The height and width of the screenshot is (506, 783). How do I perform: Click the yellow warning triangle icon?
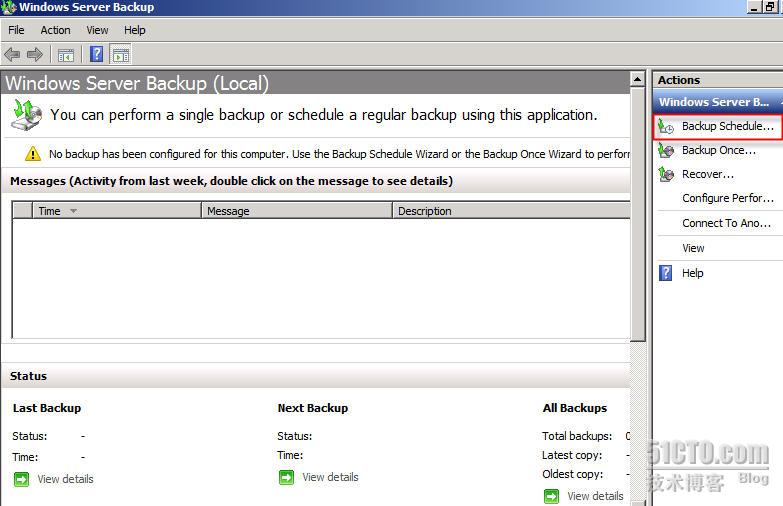click(33, 153)
